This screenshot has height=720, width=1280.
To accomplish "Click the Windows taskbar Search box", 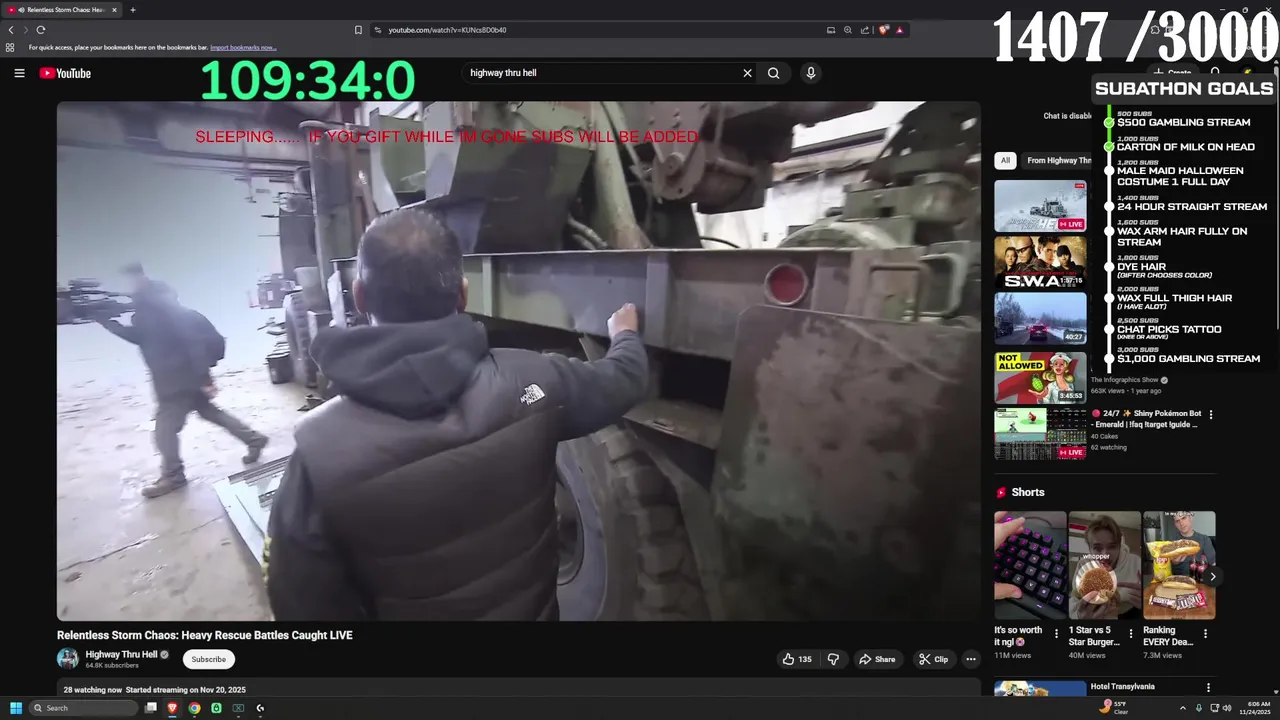I will 82,708.
